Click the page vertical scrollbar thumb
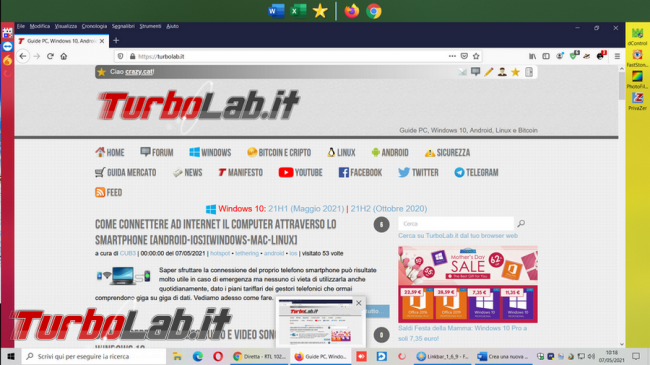 coord(621,86)
